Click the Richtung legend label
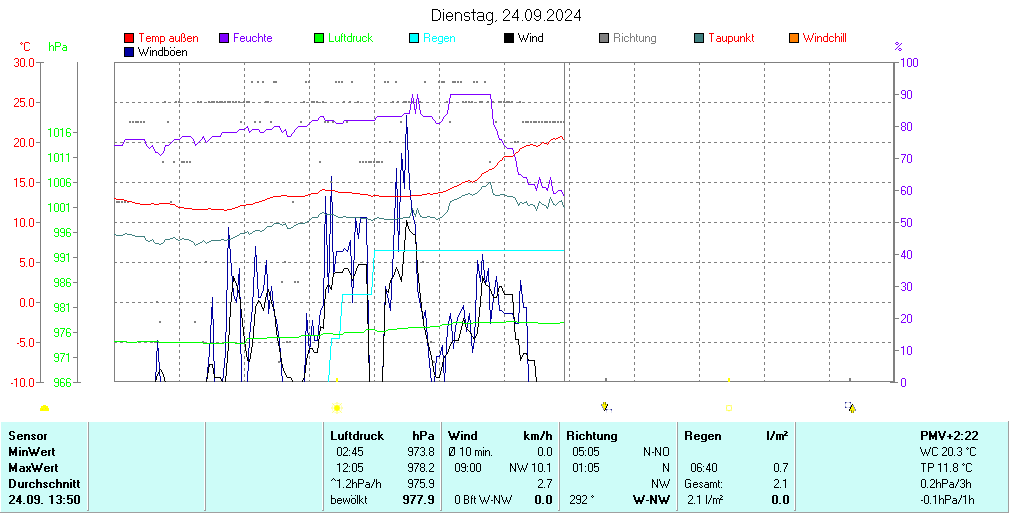Viewport: 1009px width, 513px height. [634, 38]
